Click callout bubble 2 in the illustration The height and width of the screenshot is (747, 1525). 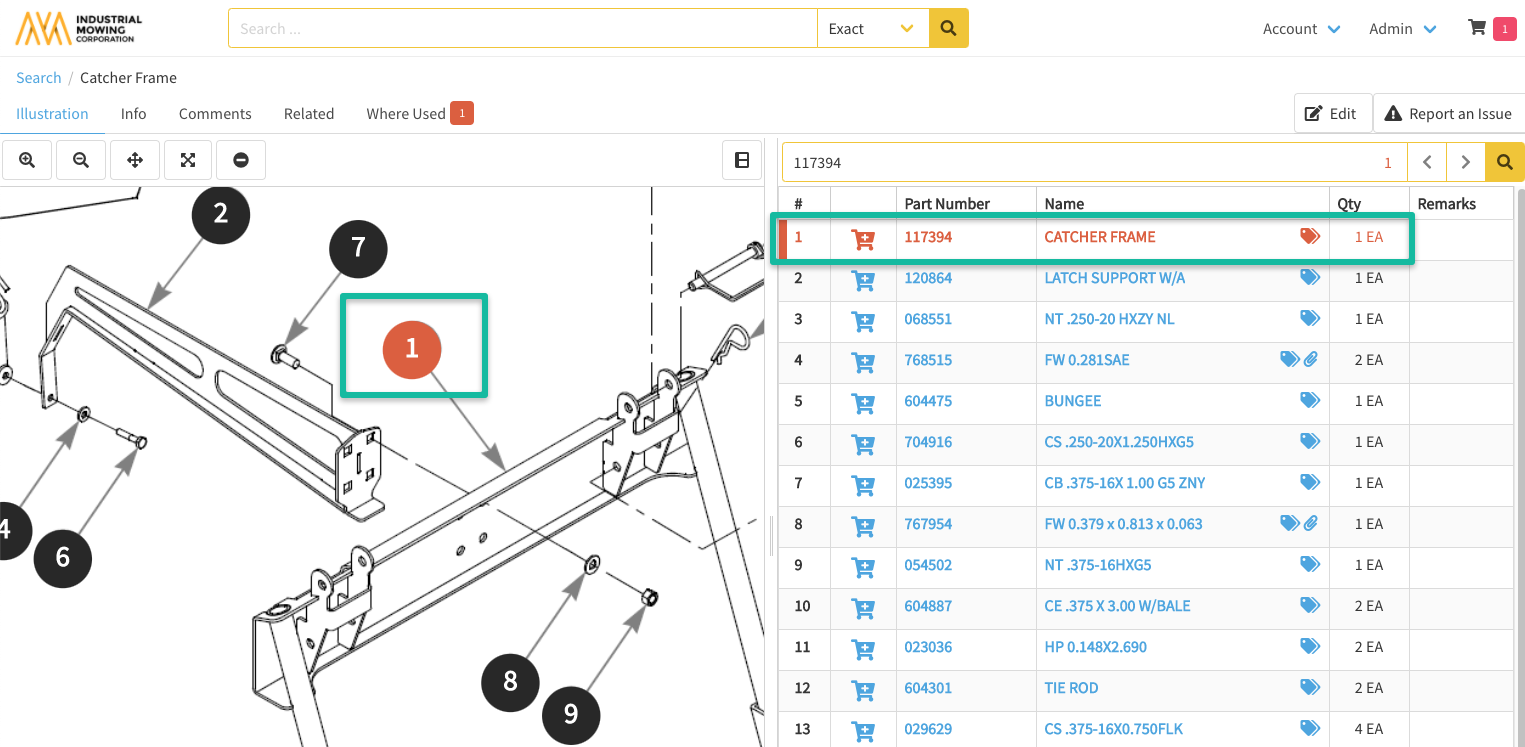(x=221, y=213)
